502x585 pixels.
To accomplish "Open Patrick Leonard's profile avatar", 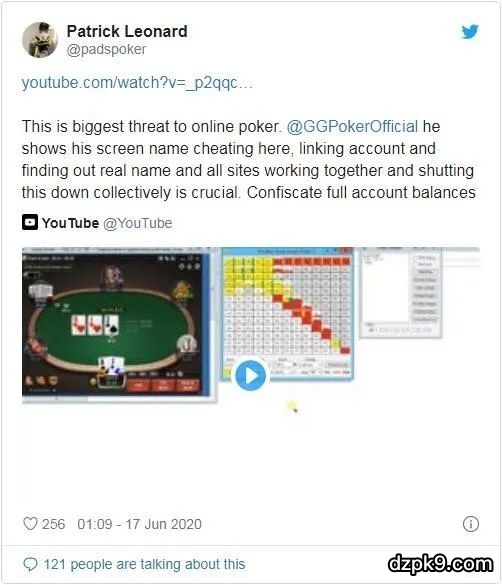I will 40,40.
